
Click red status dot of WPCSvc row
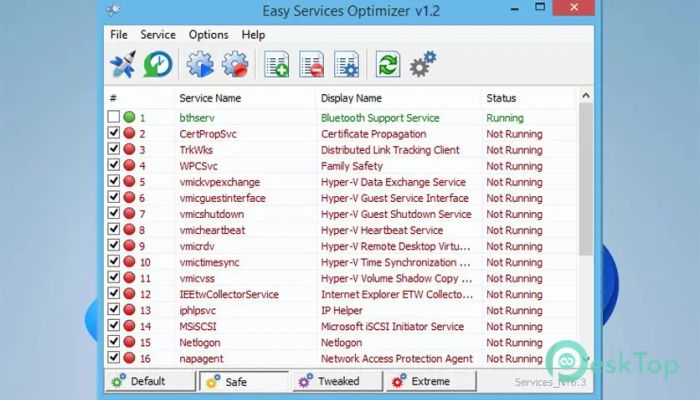[x=129, y=165]
